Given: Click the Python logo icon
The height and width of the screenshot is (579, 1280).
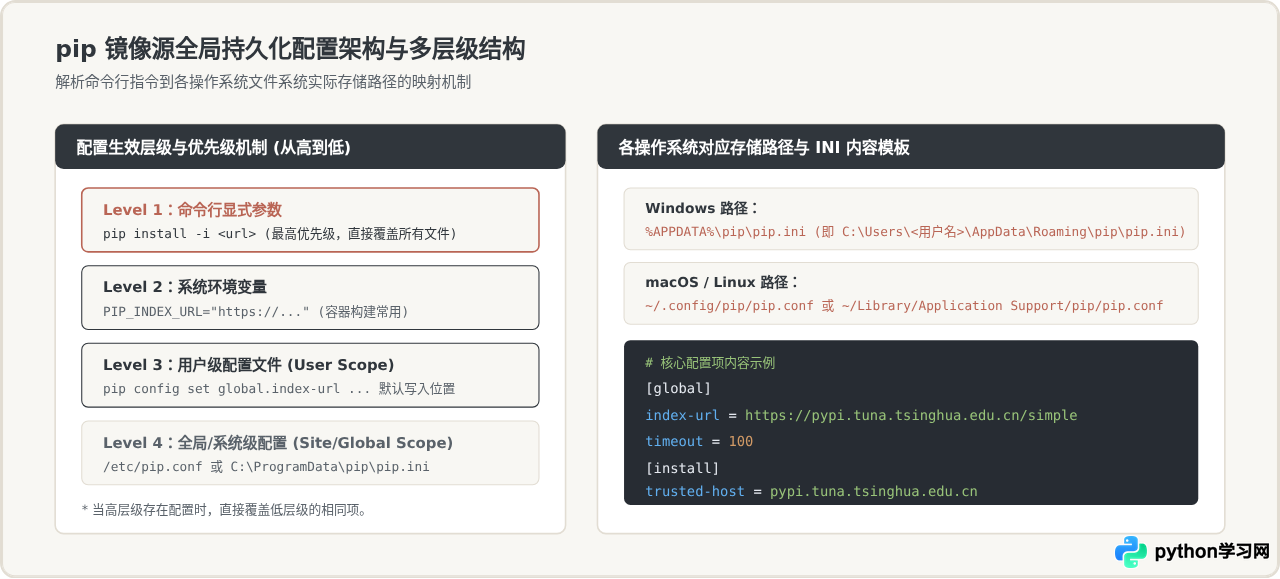Looking at the screenshot, I should (1131, 552).
